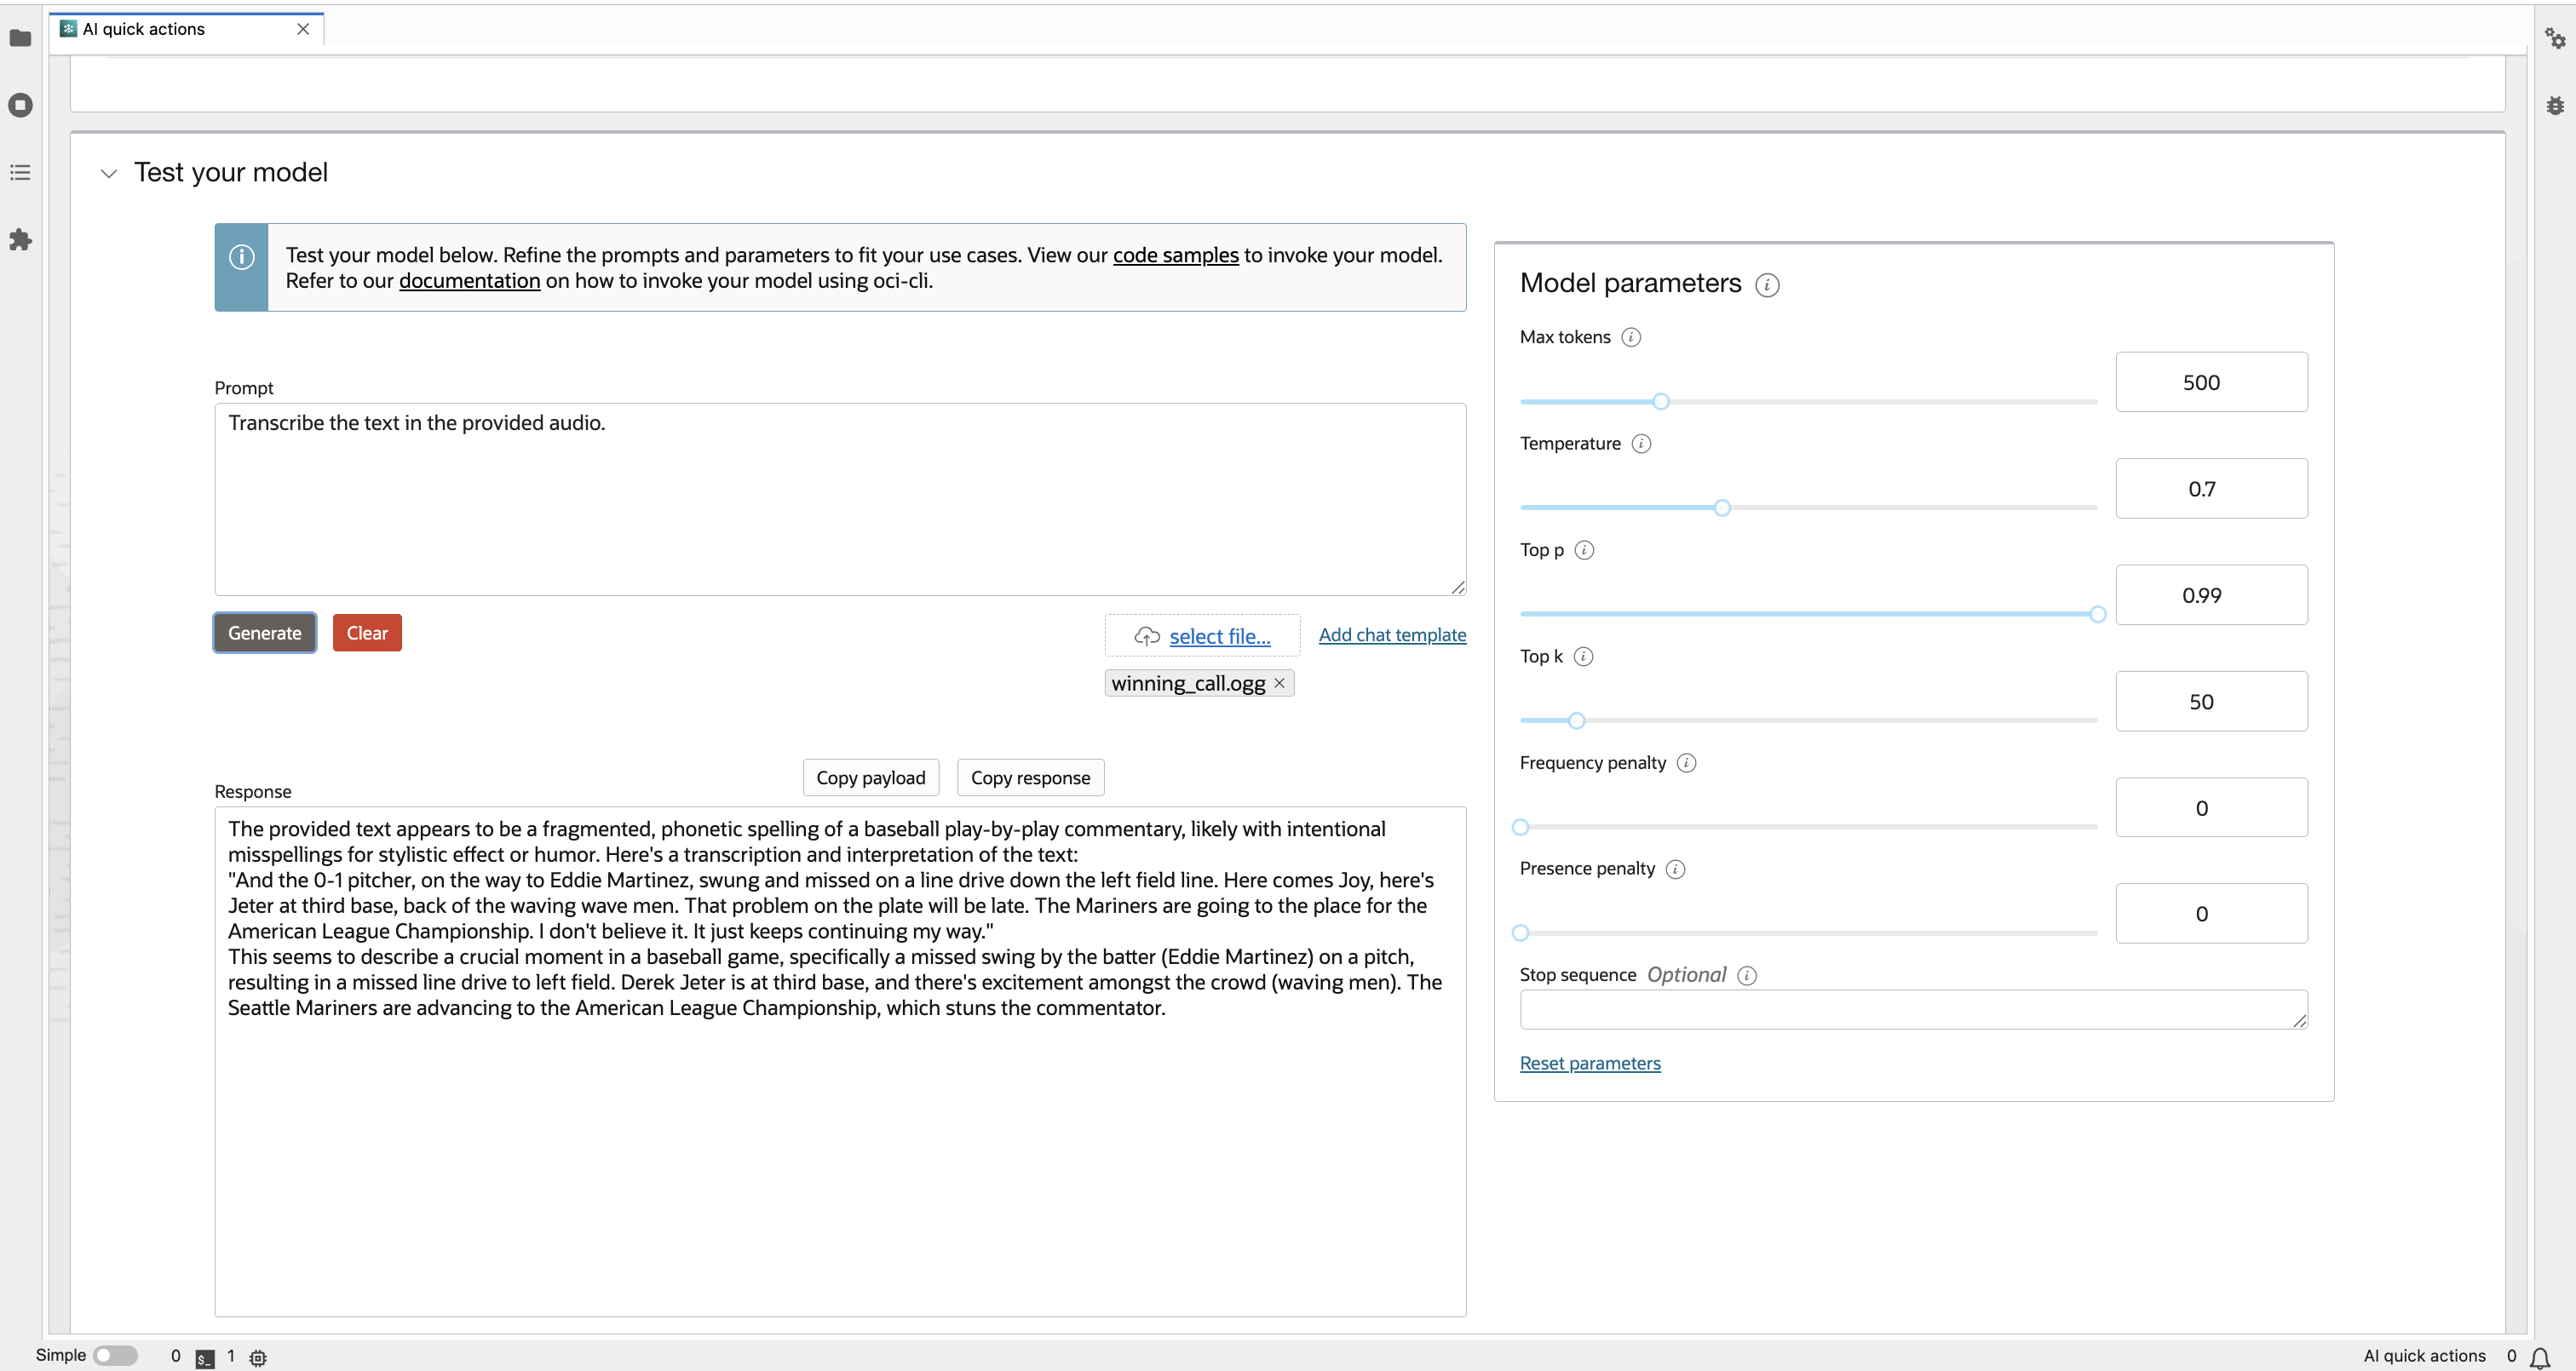2576x1371 pixels.
Task: Open the Add chat template link
Action: (1391, 635)
